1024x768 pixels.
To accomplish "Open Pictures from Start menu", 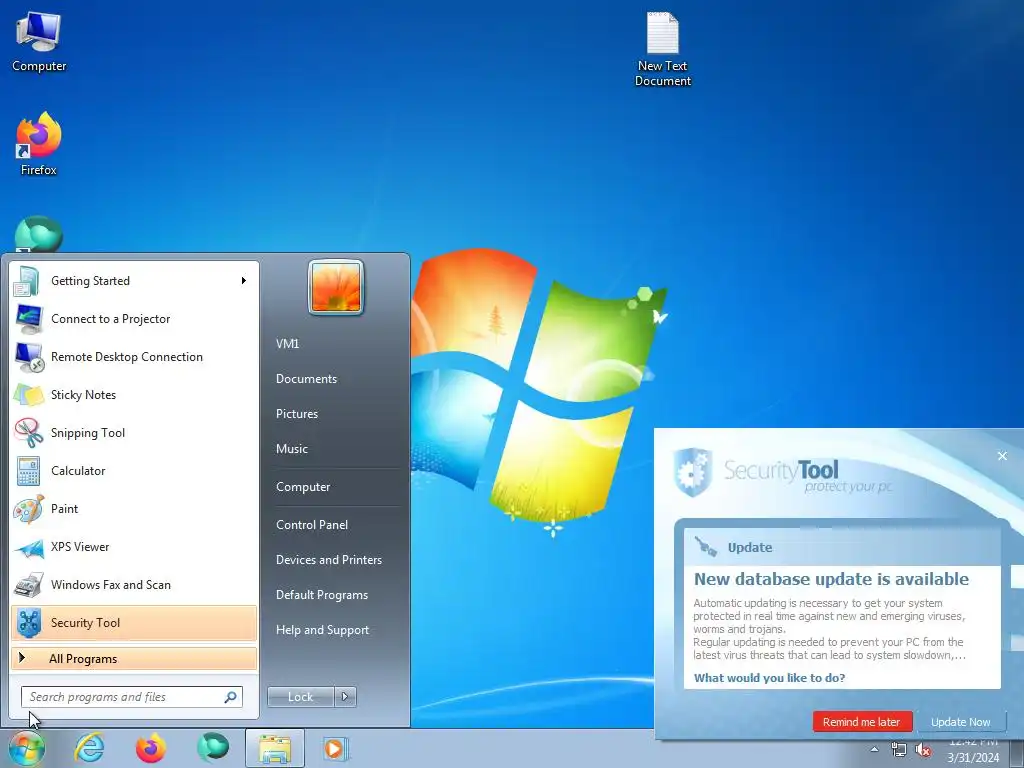I will click(x=296, y=414).
